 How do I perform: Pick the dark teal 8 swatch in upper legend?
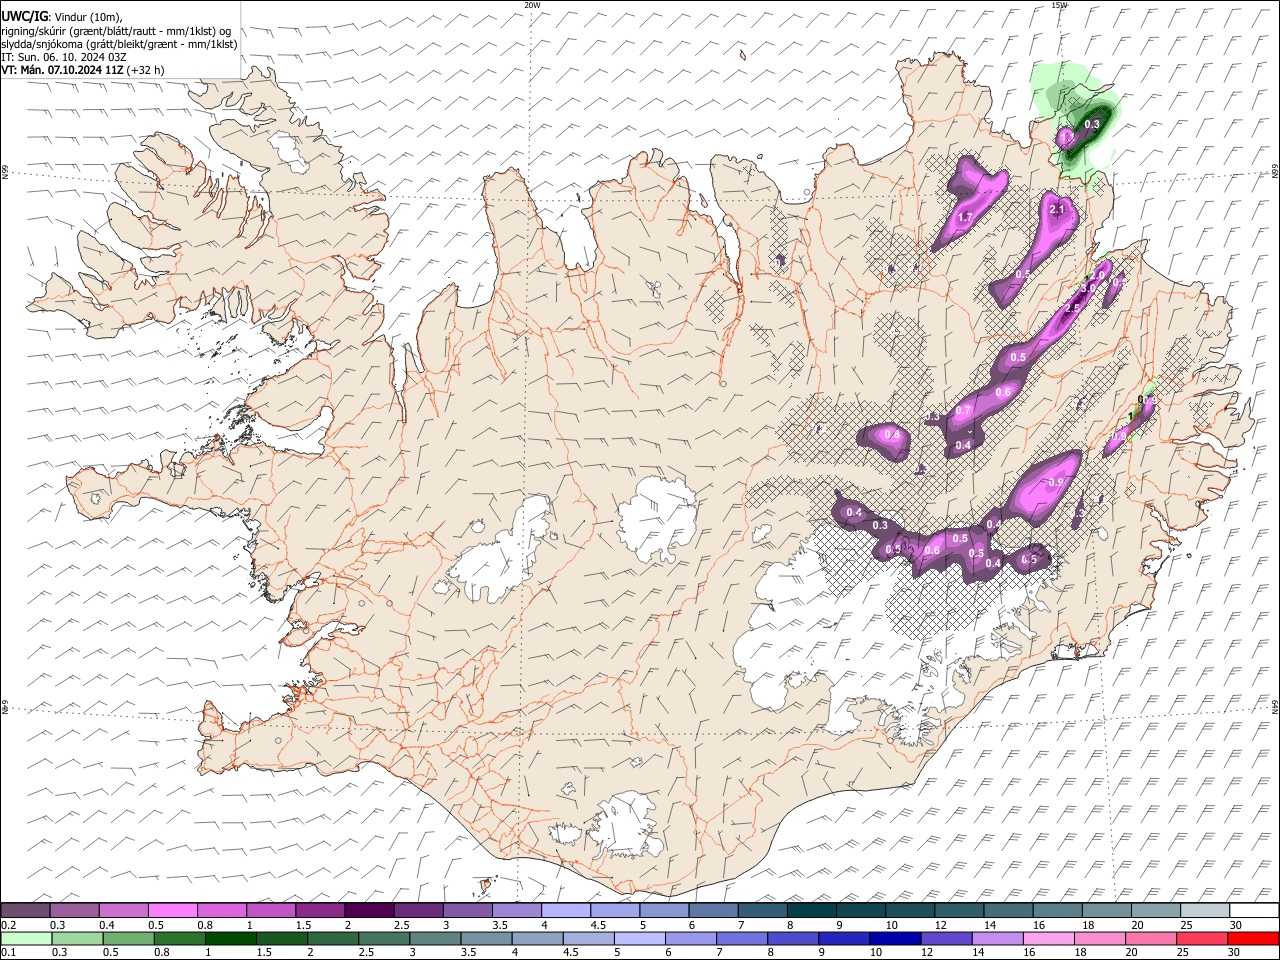[811, 910]
